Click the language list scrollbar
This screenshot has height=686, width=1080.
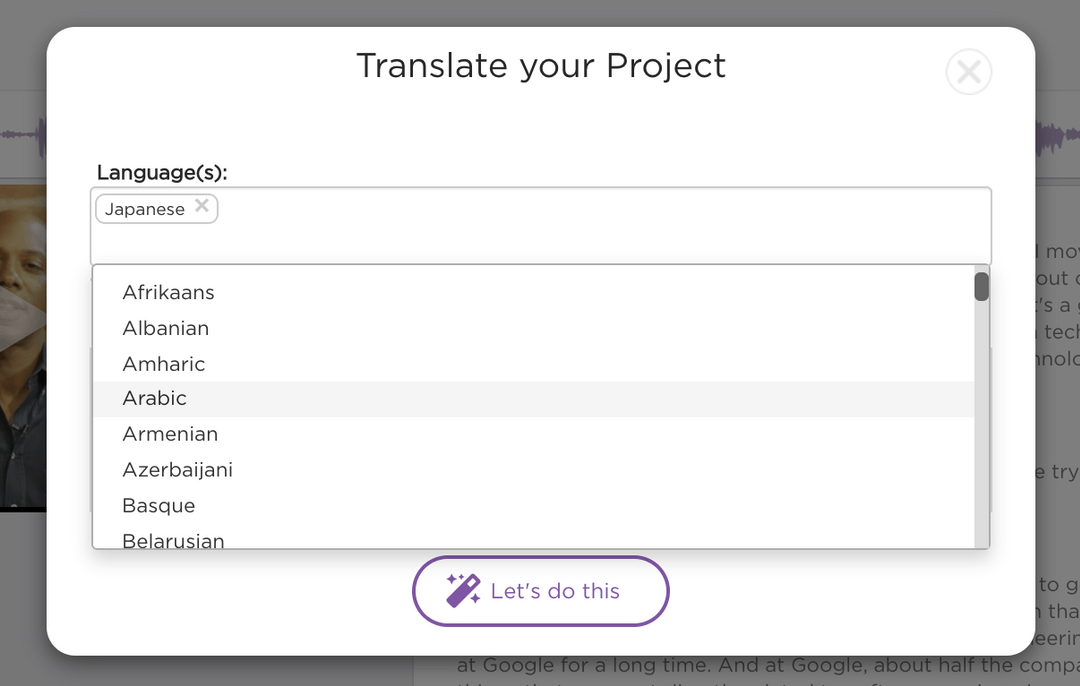point(981,287)
